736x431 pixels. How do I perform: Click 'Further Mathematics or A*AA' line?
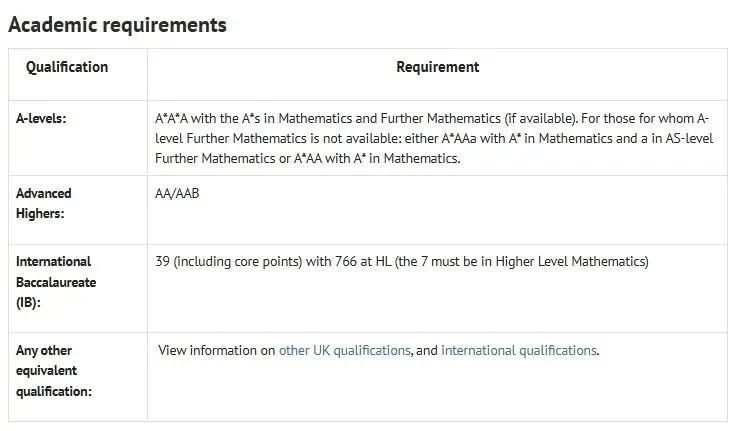tap(307, 159)
